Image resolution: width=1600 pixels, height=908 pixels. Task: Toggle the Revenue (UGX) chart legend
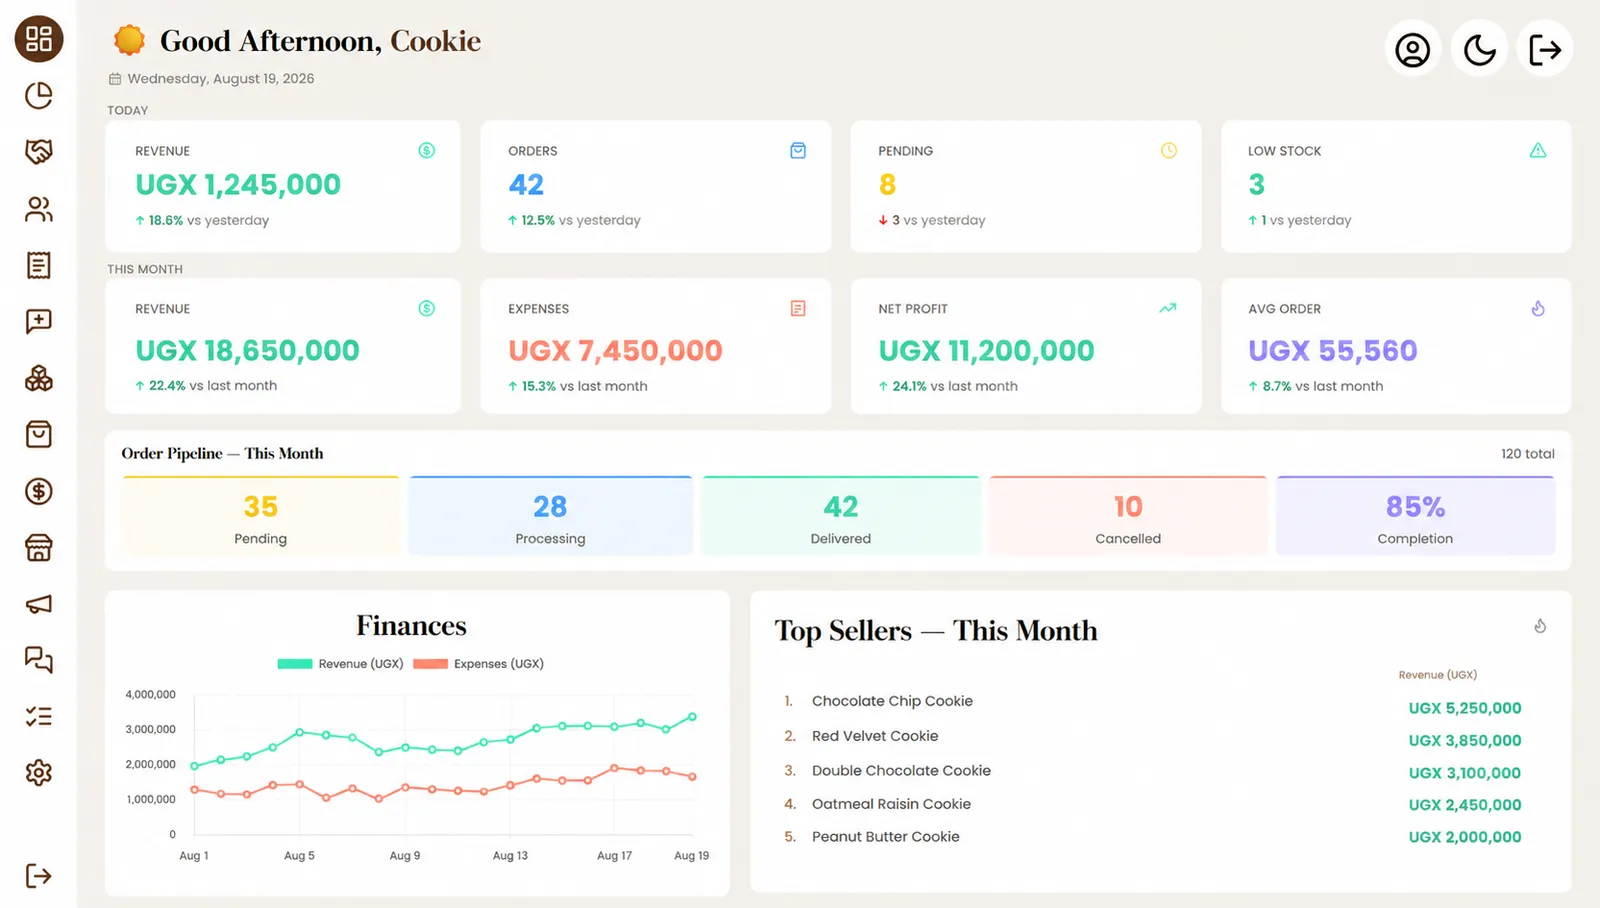pos(340,664)
